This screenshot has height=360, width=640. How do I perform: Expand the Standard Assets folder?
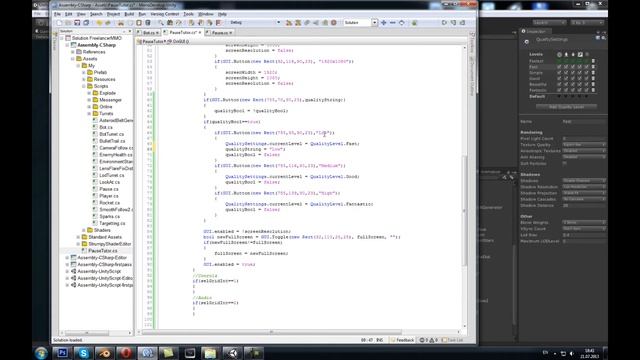click(78, 237)
